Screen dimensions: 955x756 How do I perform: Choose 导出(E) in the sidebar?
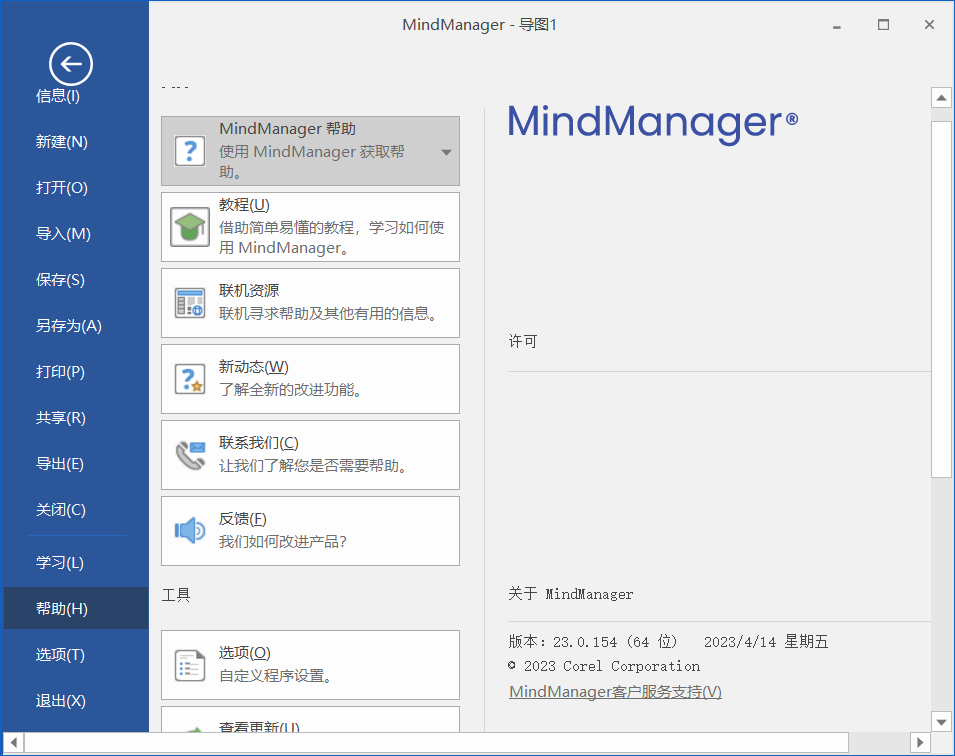(59, 464)
